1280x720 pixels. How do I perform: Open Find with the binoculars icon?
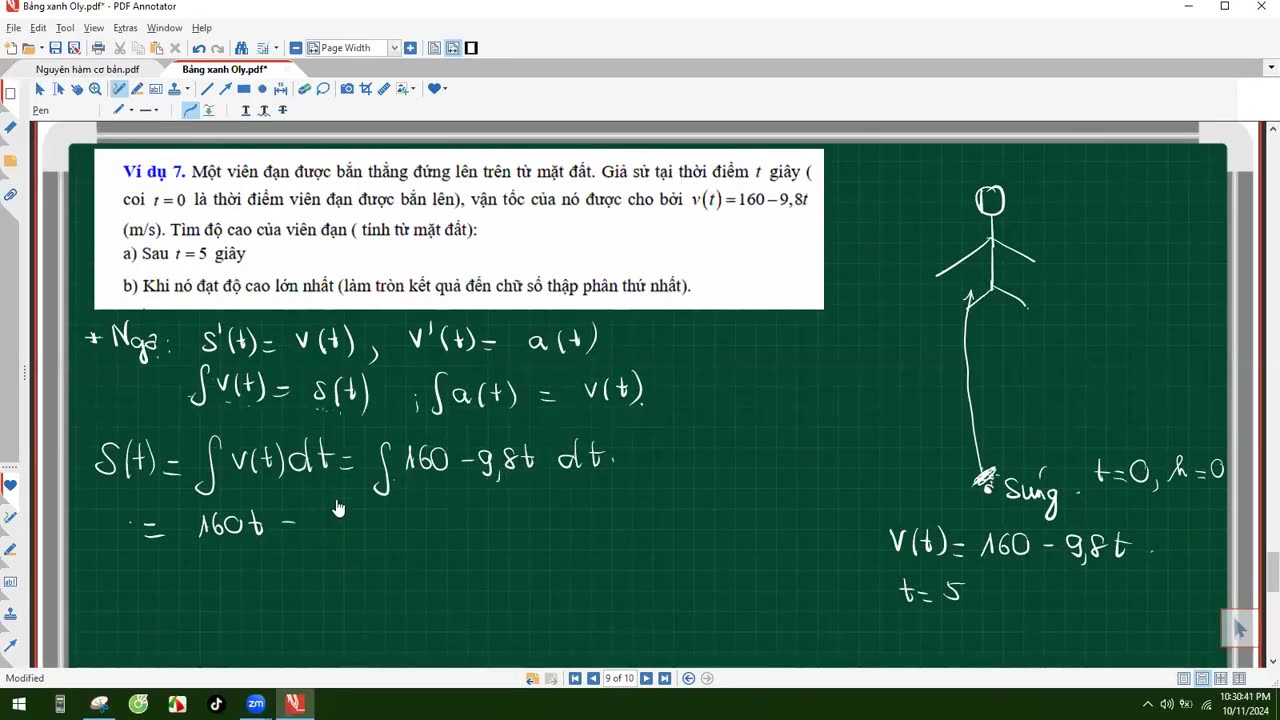click(x=241, y=48)
